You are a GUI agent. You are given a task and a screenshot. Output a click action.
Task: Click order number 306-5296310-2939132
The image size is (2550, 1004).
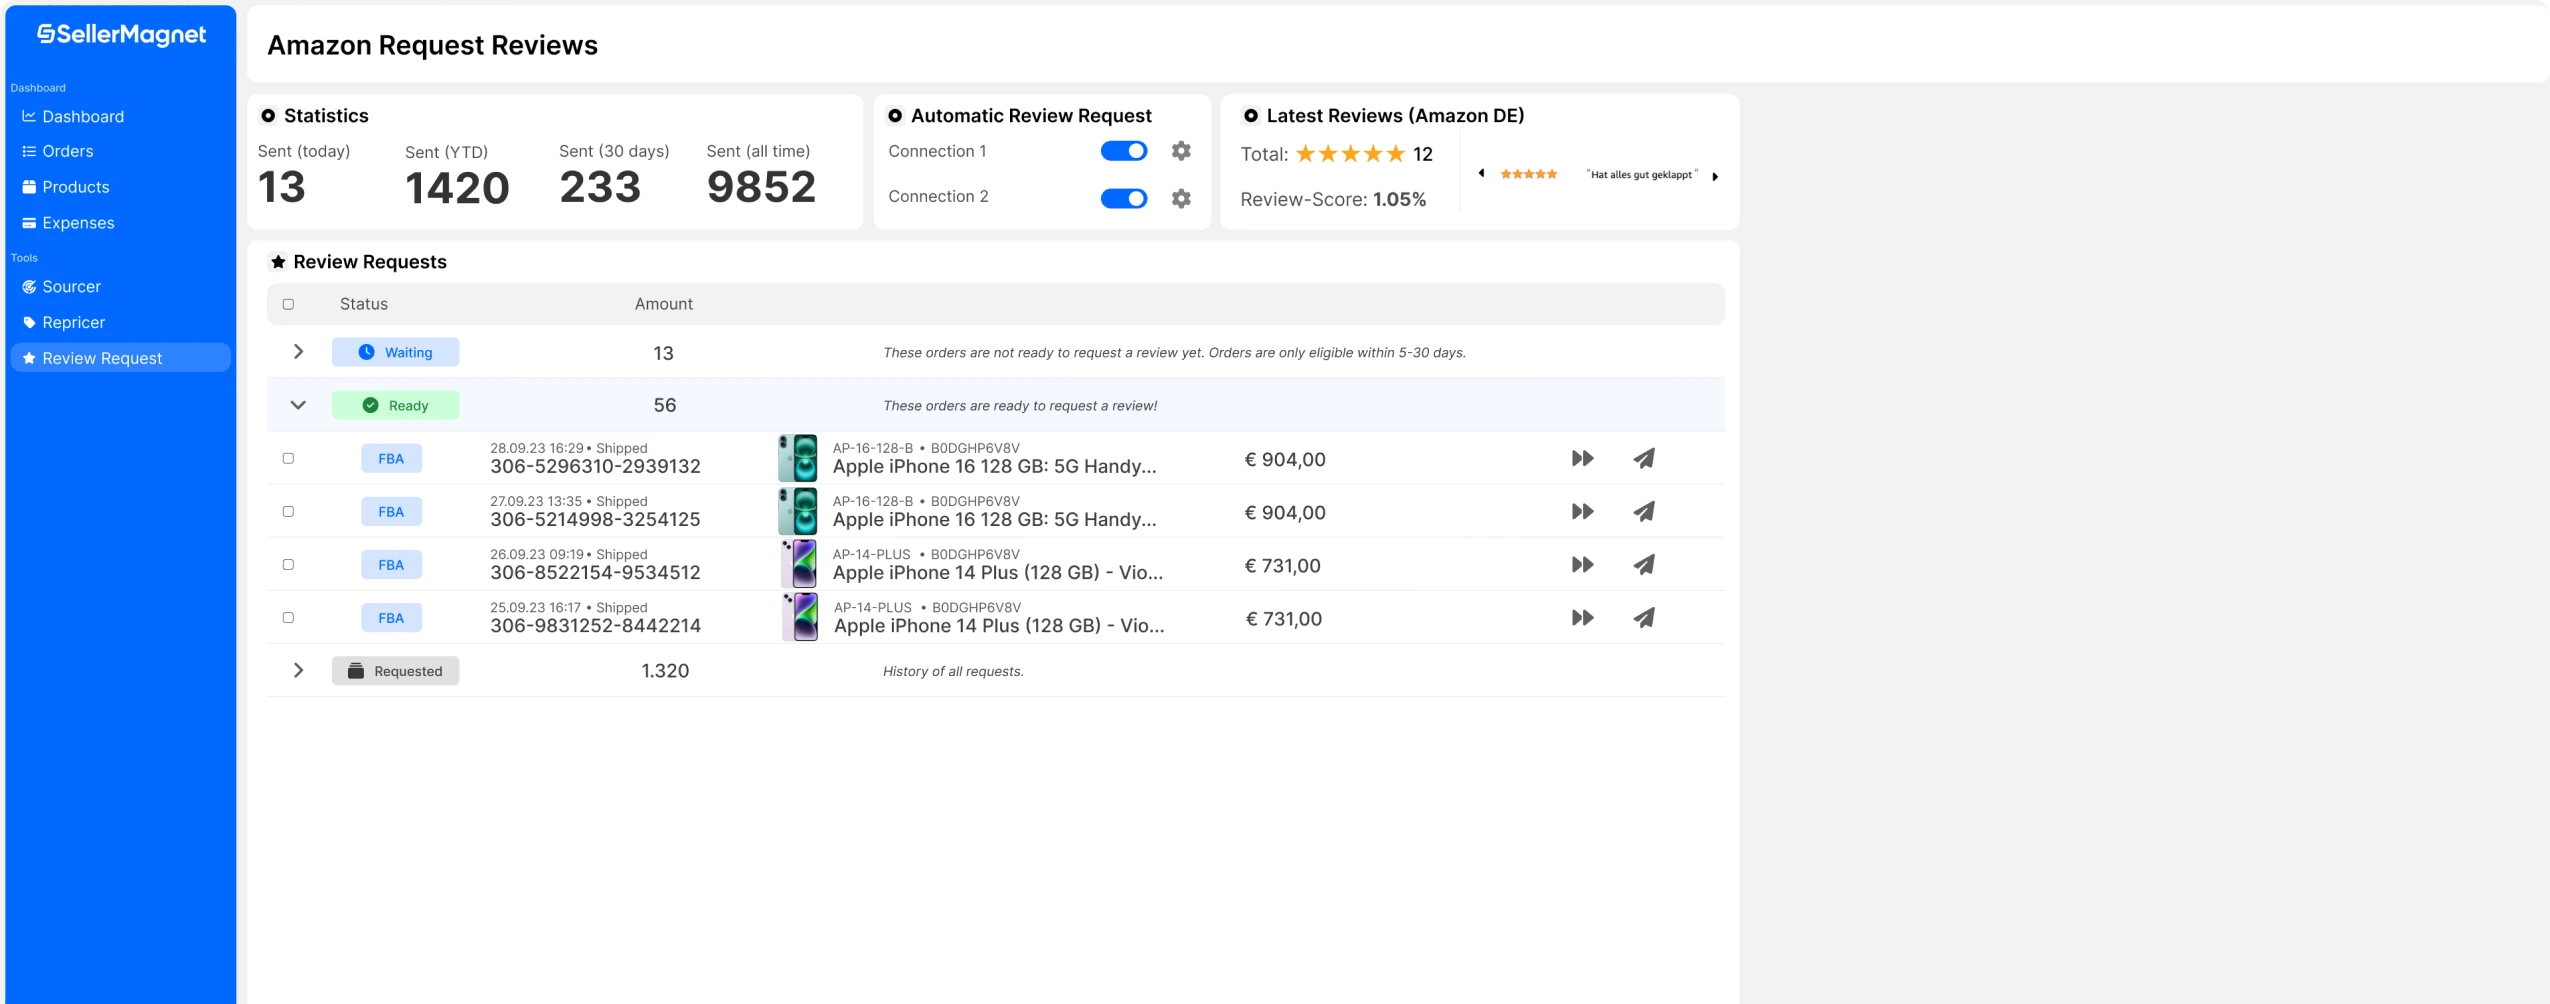pos(595,467)
